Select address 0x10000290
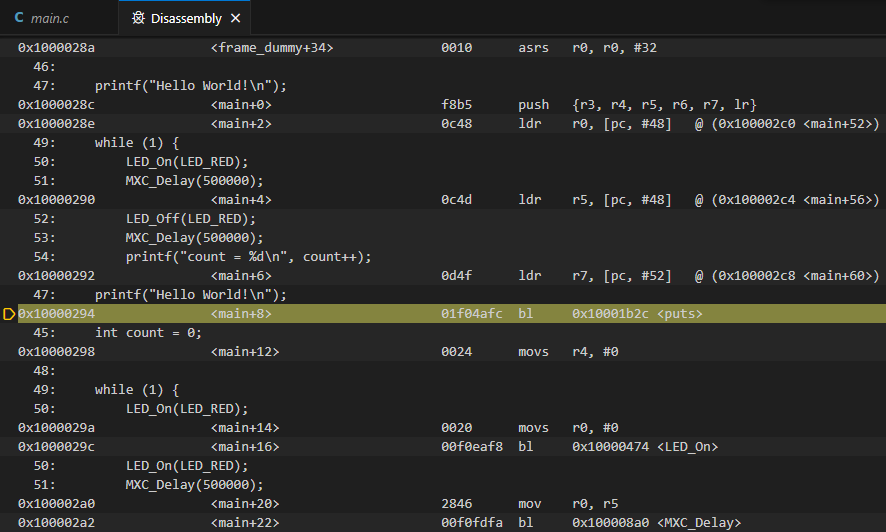The width and height of the screenshot is (886, 532). click(57, 199)
